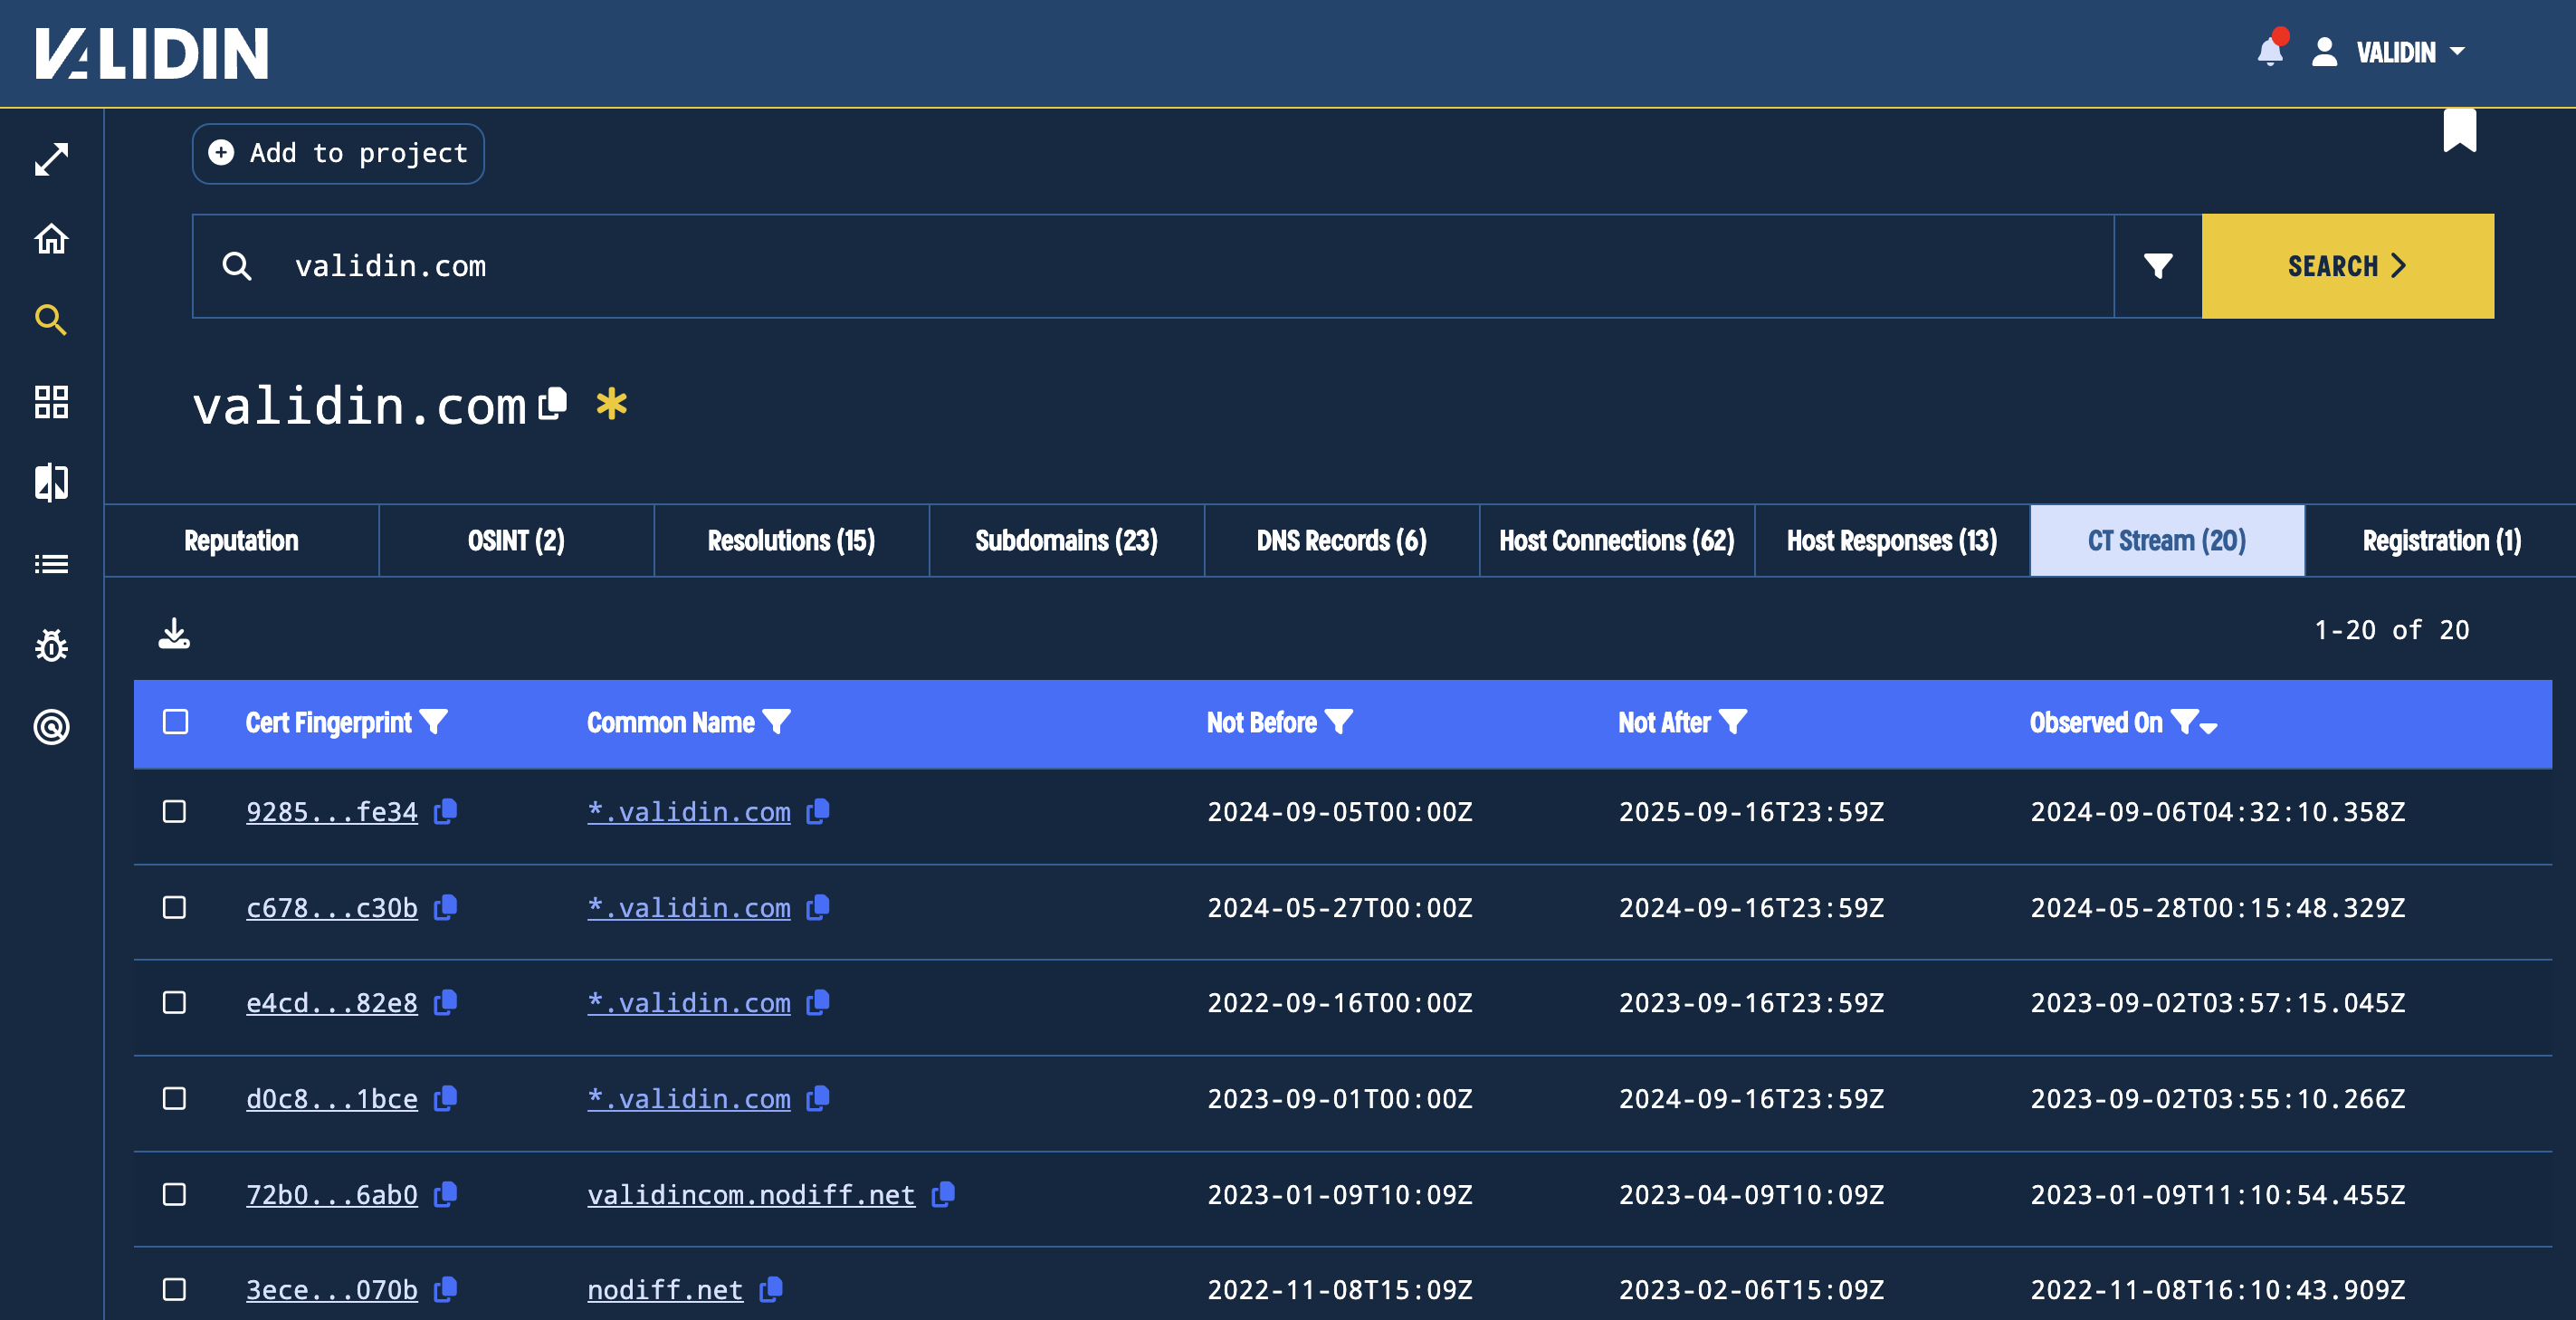Copy validin.com title to clipboard
The image size is (2576, 1320).
pyautogui.click(x=553, y=404)
